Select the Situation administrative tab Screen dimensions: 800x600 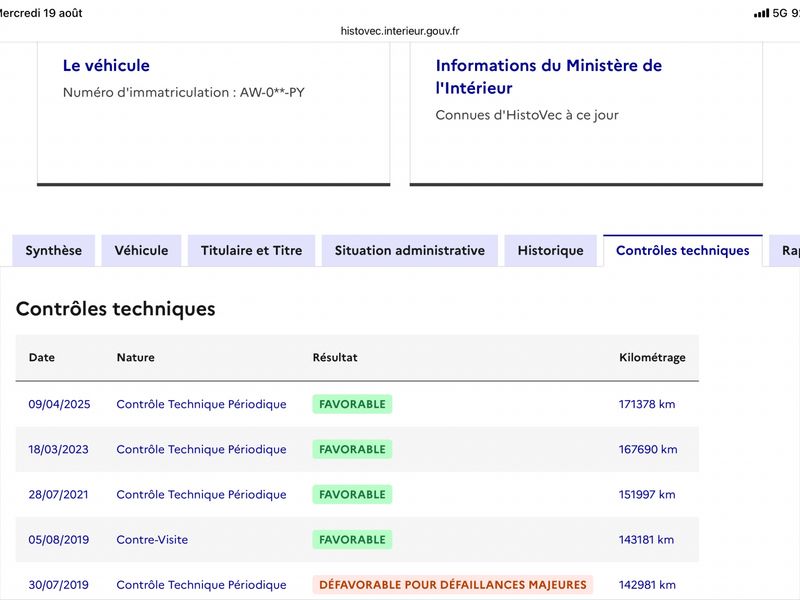410,251
